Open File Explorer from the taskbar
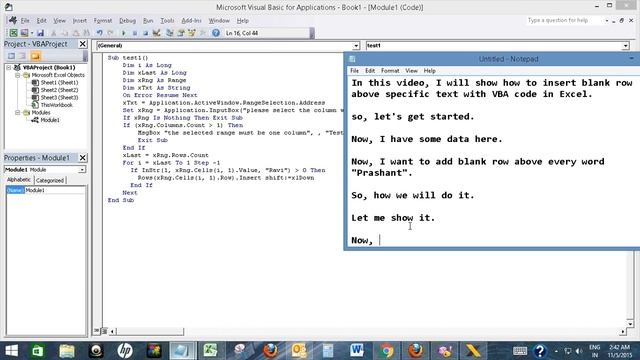The width and height of the screenshot is (640, 360). coord(67,351)
